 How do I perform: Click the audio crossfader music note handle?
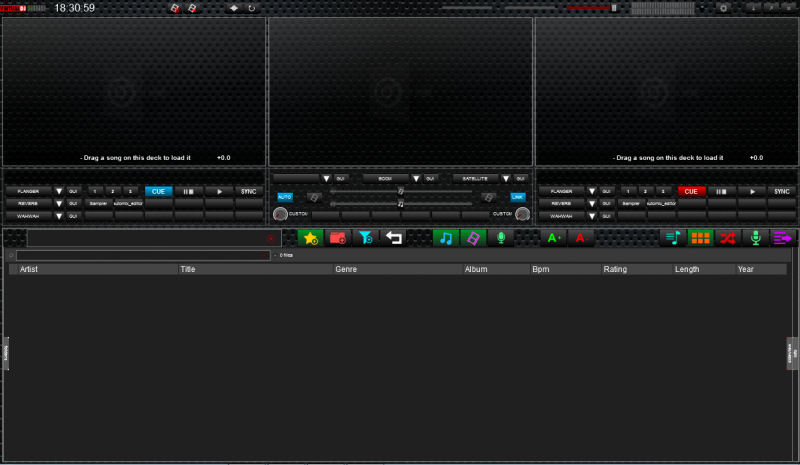(x=401, y=204)
